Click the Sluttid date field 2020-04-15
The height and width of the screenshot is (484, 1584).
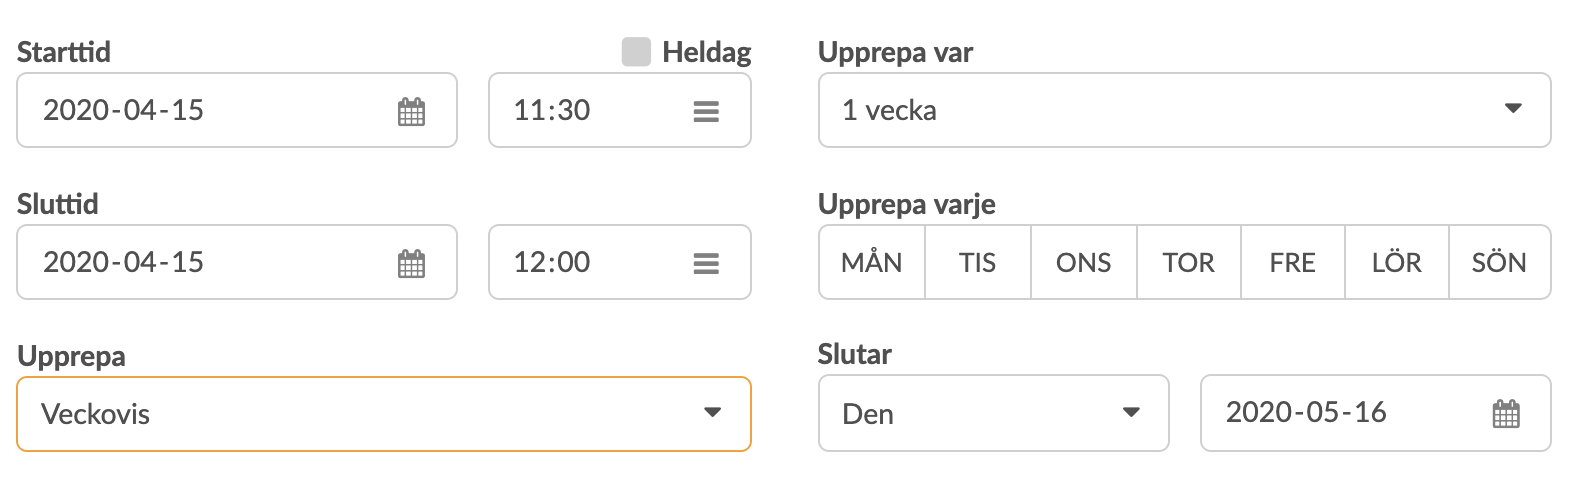pyautogui.click(x=237, y=262)
